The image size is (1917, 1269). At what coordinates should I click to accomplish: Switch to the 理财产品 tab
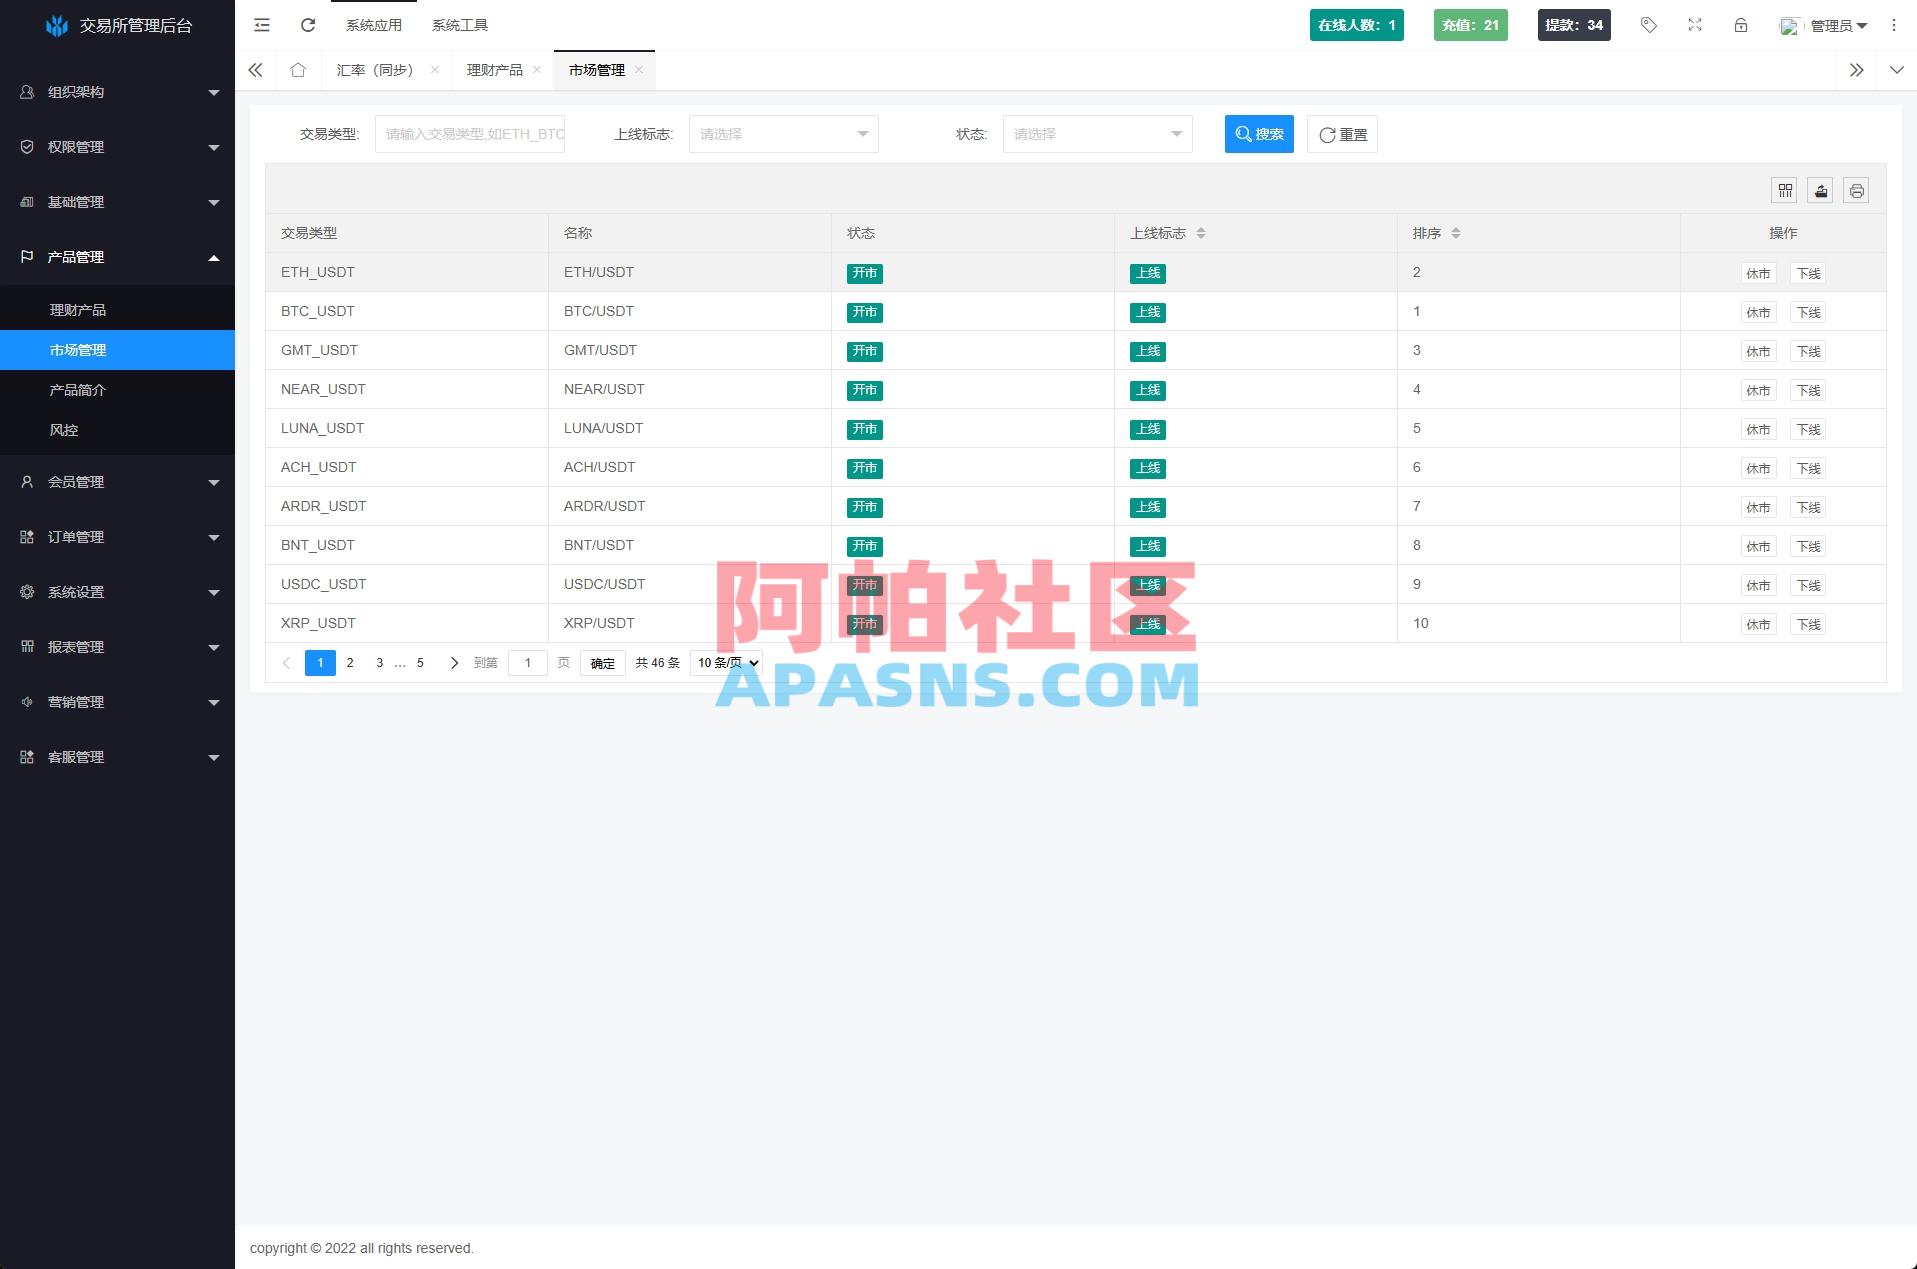click(494, 69)
